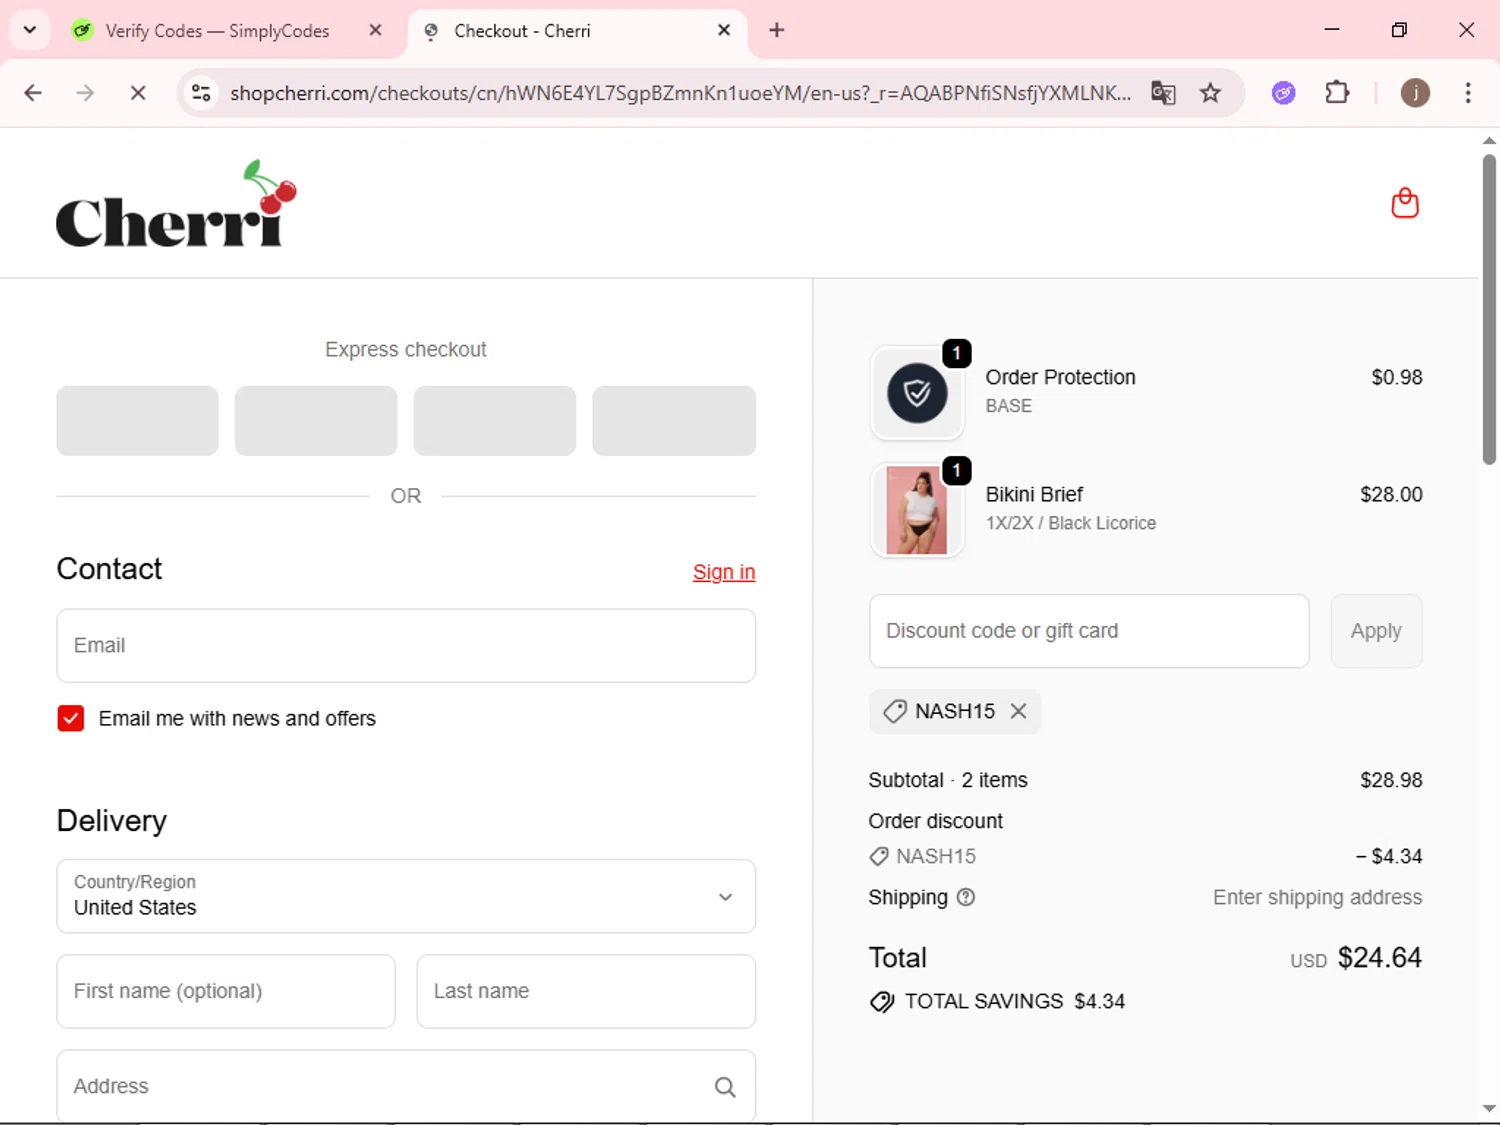This screenshot has height=1125, width=1500.
Task: Click the page vertical scrollbar thumb
Action: click(1489, 309)
